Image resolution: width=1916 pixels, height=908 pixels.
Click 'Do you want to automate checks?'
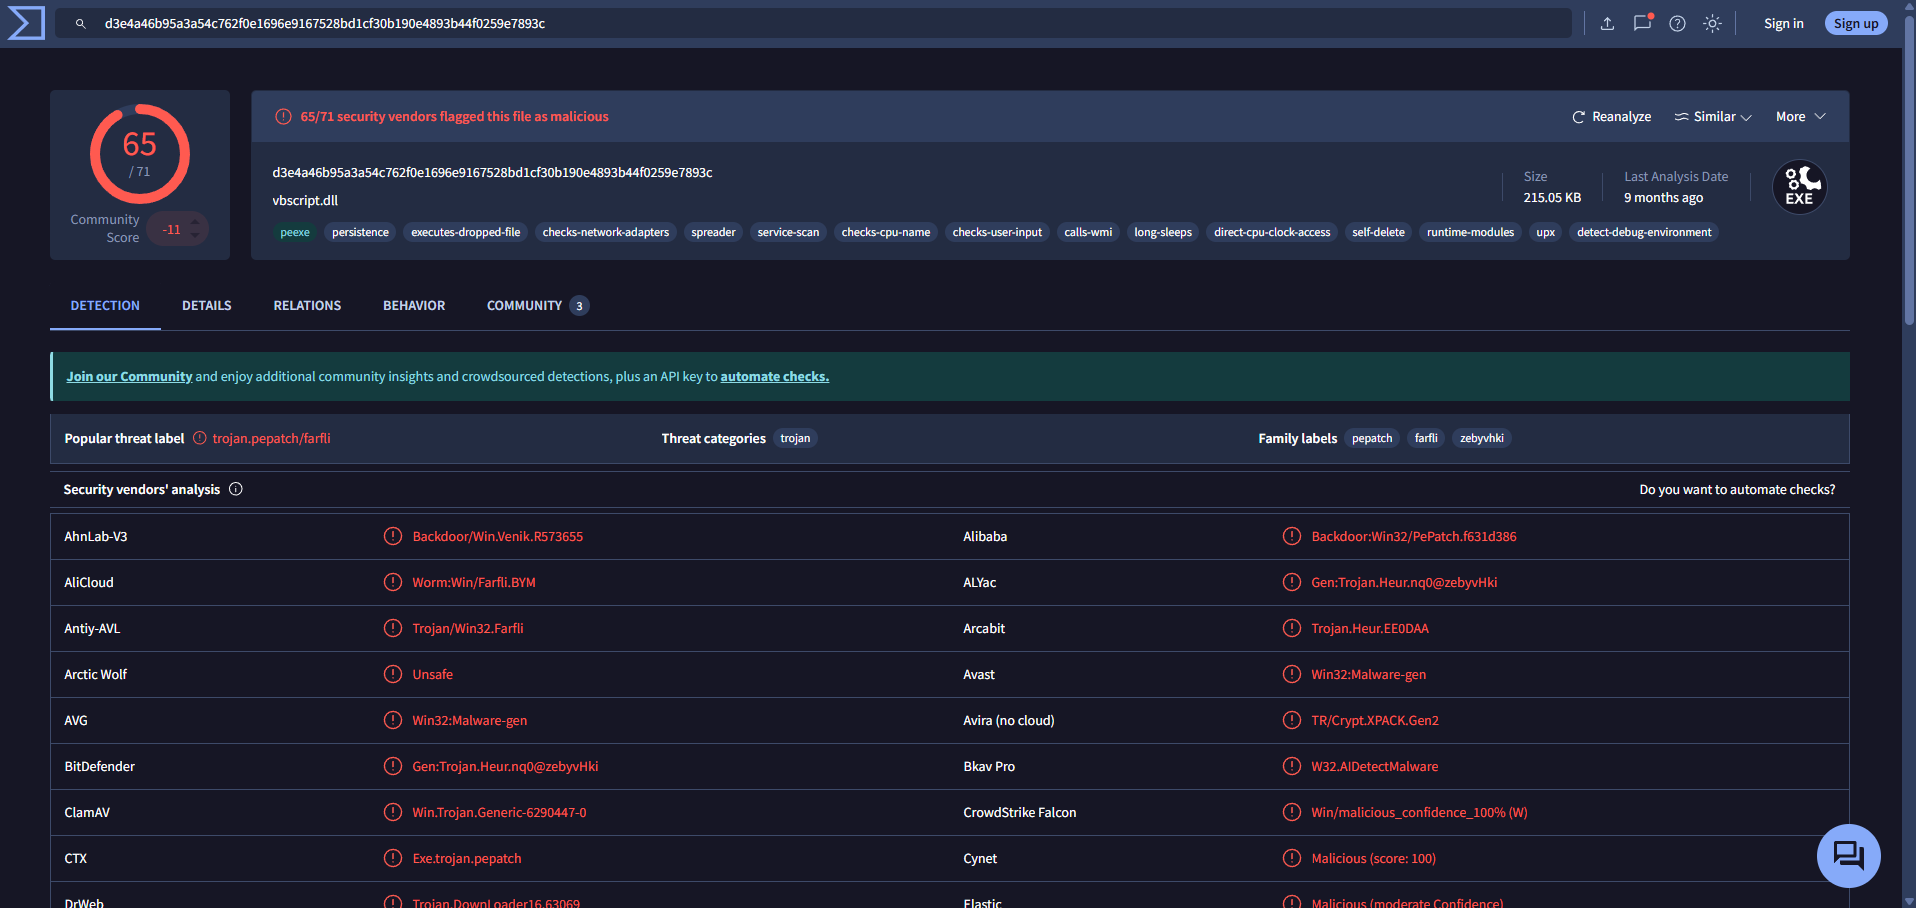1737,490
